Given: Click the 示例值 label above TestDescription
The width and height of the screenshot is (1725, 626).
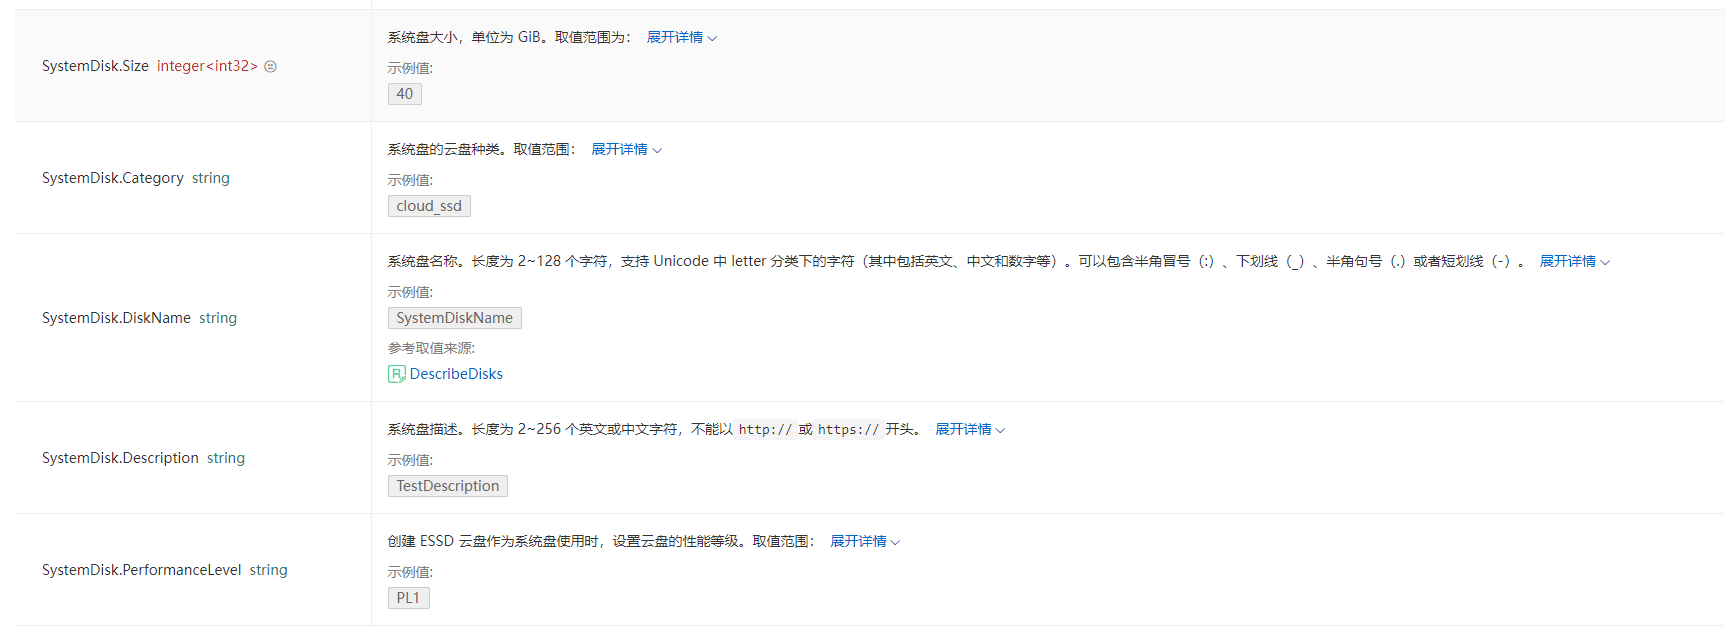Looking at the screenshot, I should (x=410, y=460).
